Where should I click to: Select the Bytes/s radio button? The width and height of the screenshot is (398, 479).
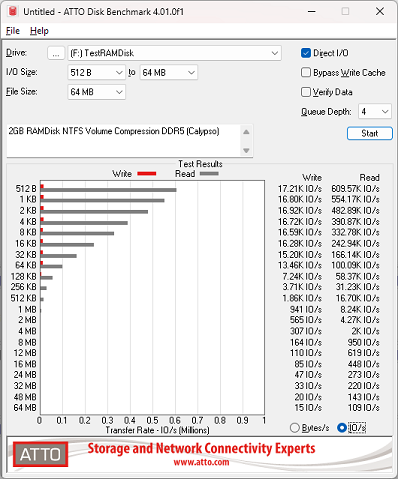(295, 428)
